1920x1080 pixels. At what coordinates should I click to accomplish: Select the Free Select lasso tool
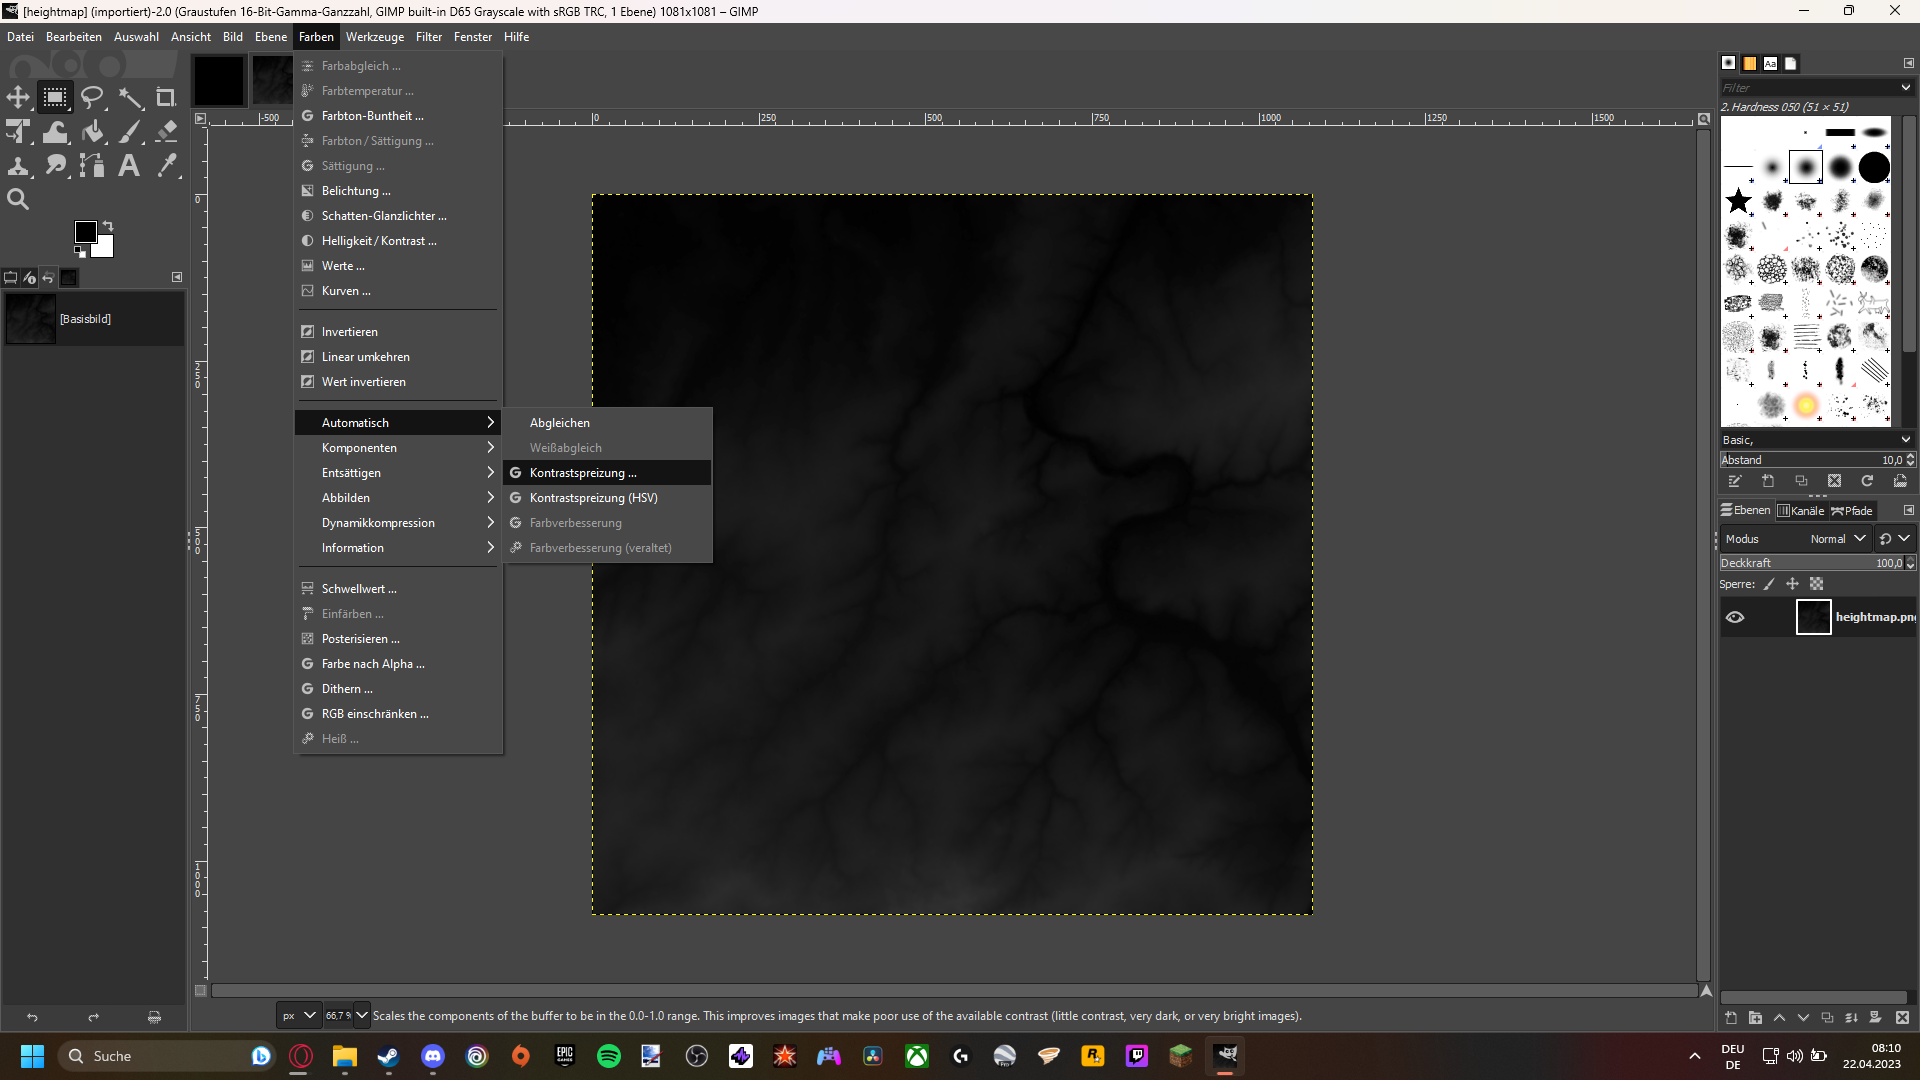[92, 97]
